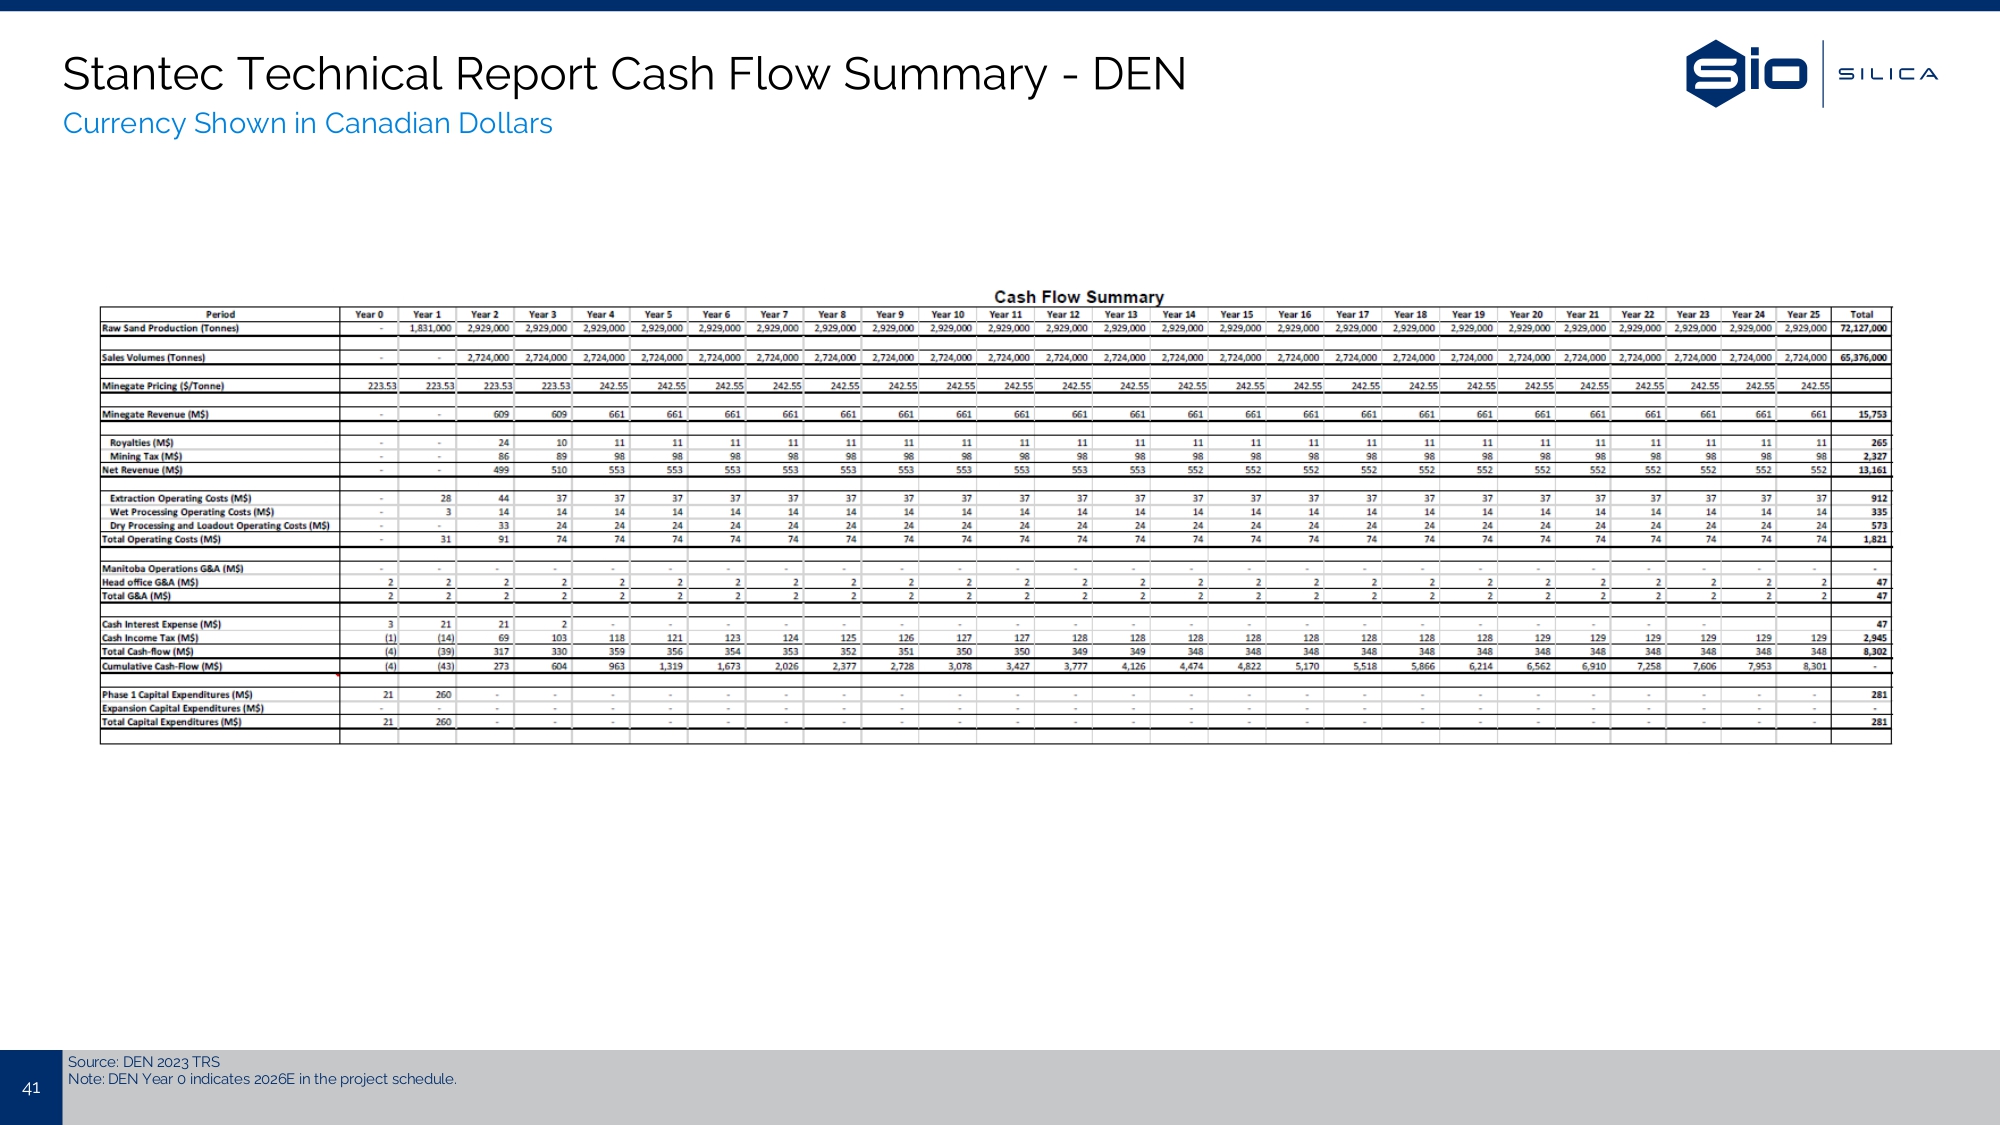Click the 'Minegate Revenue (M$)' row label

click(155, 414)
